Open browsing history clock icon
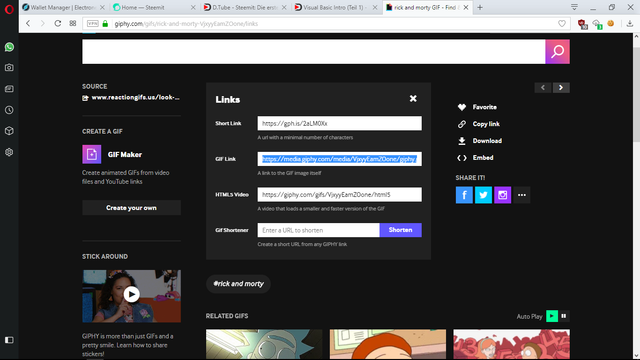 pos(9,110)
